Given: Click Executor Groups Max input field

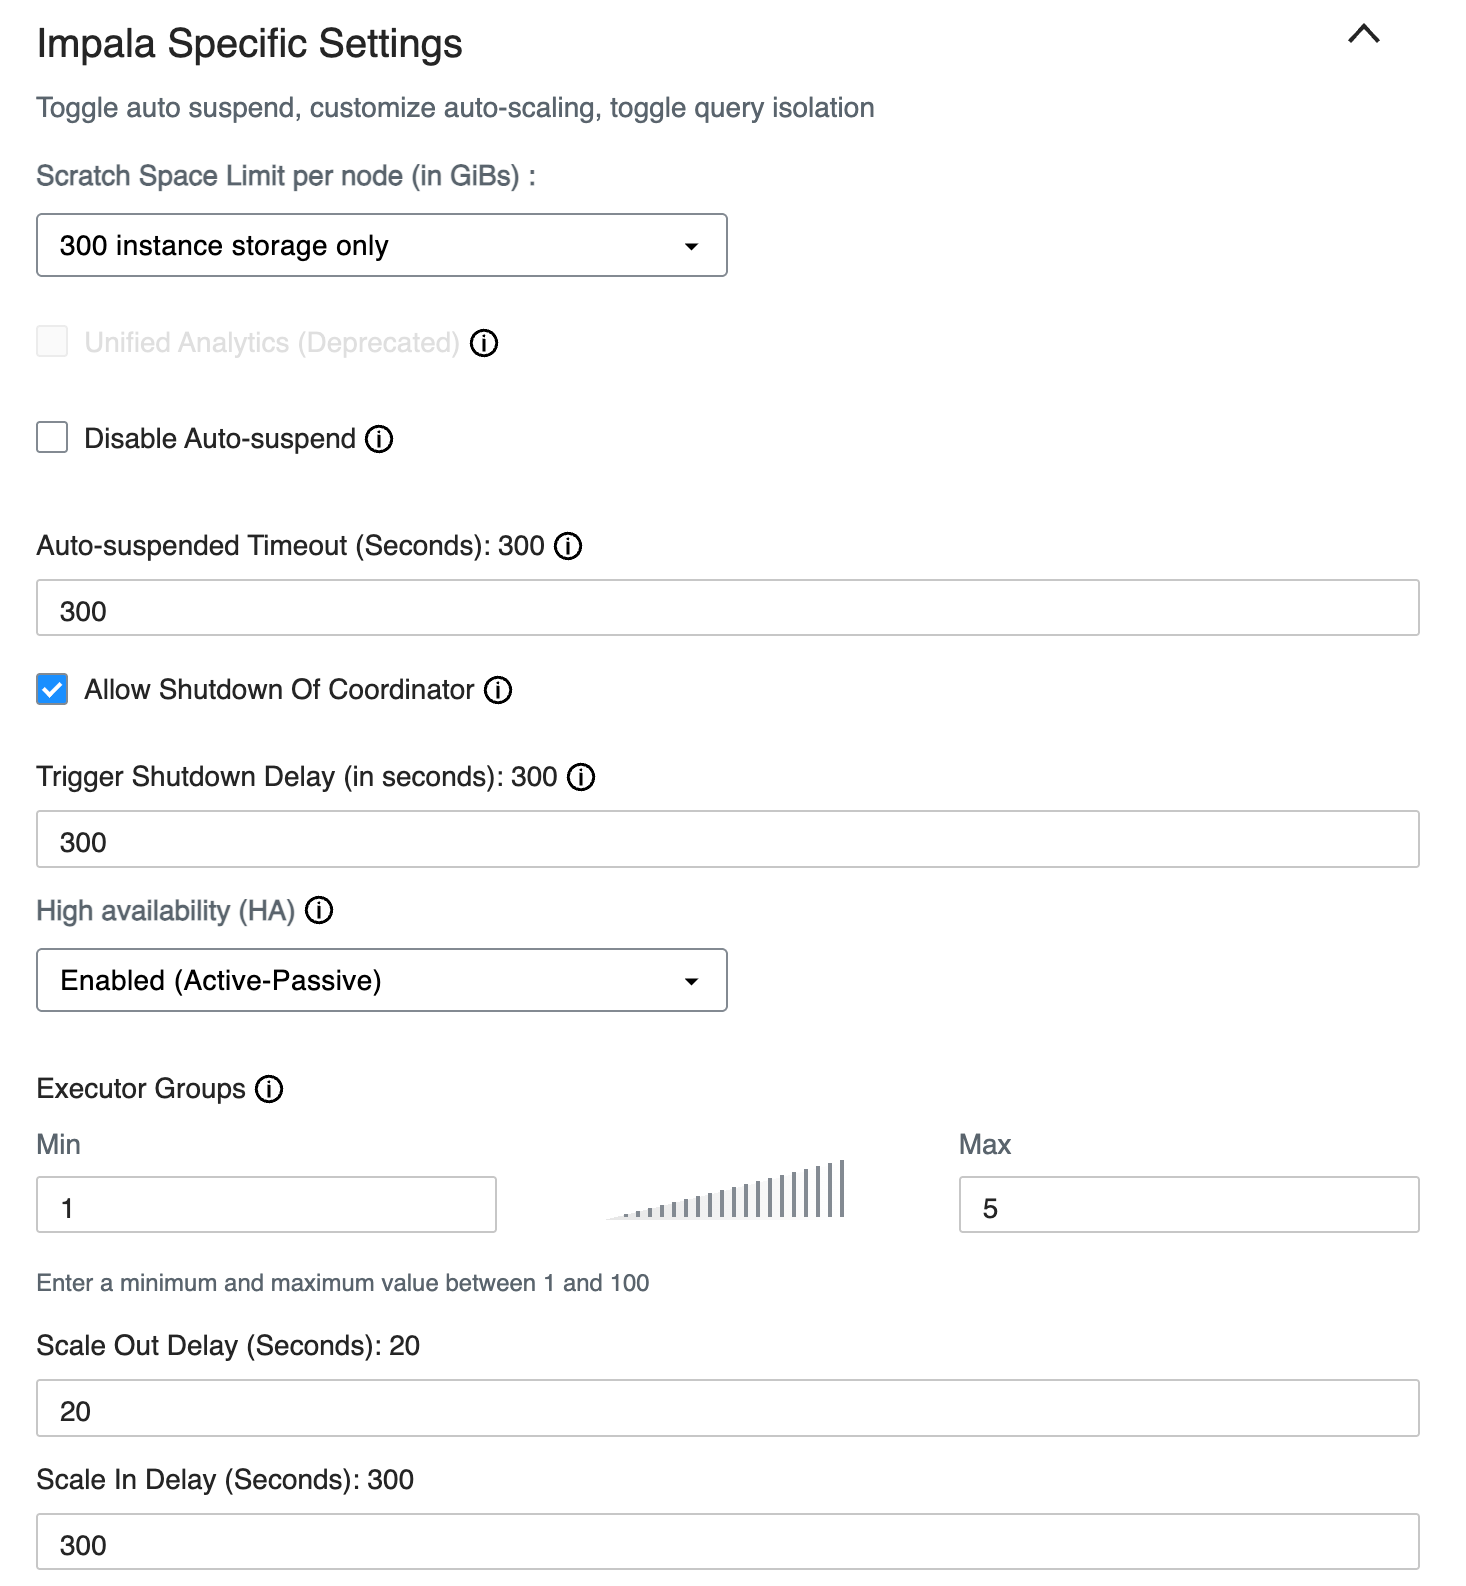Looking at the screenshot, I should 1188,1205.
